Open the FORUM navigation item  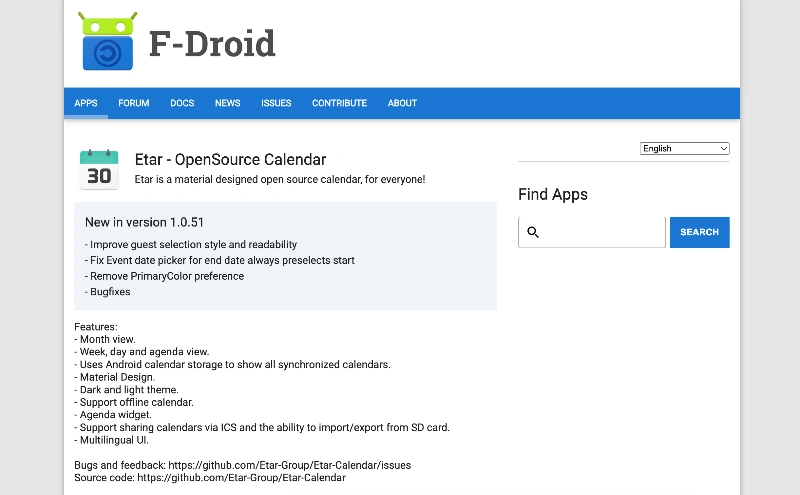pos(134,103)
